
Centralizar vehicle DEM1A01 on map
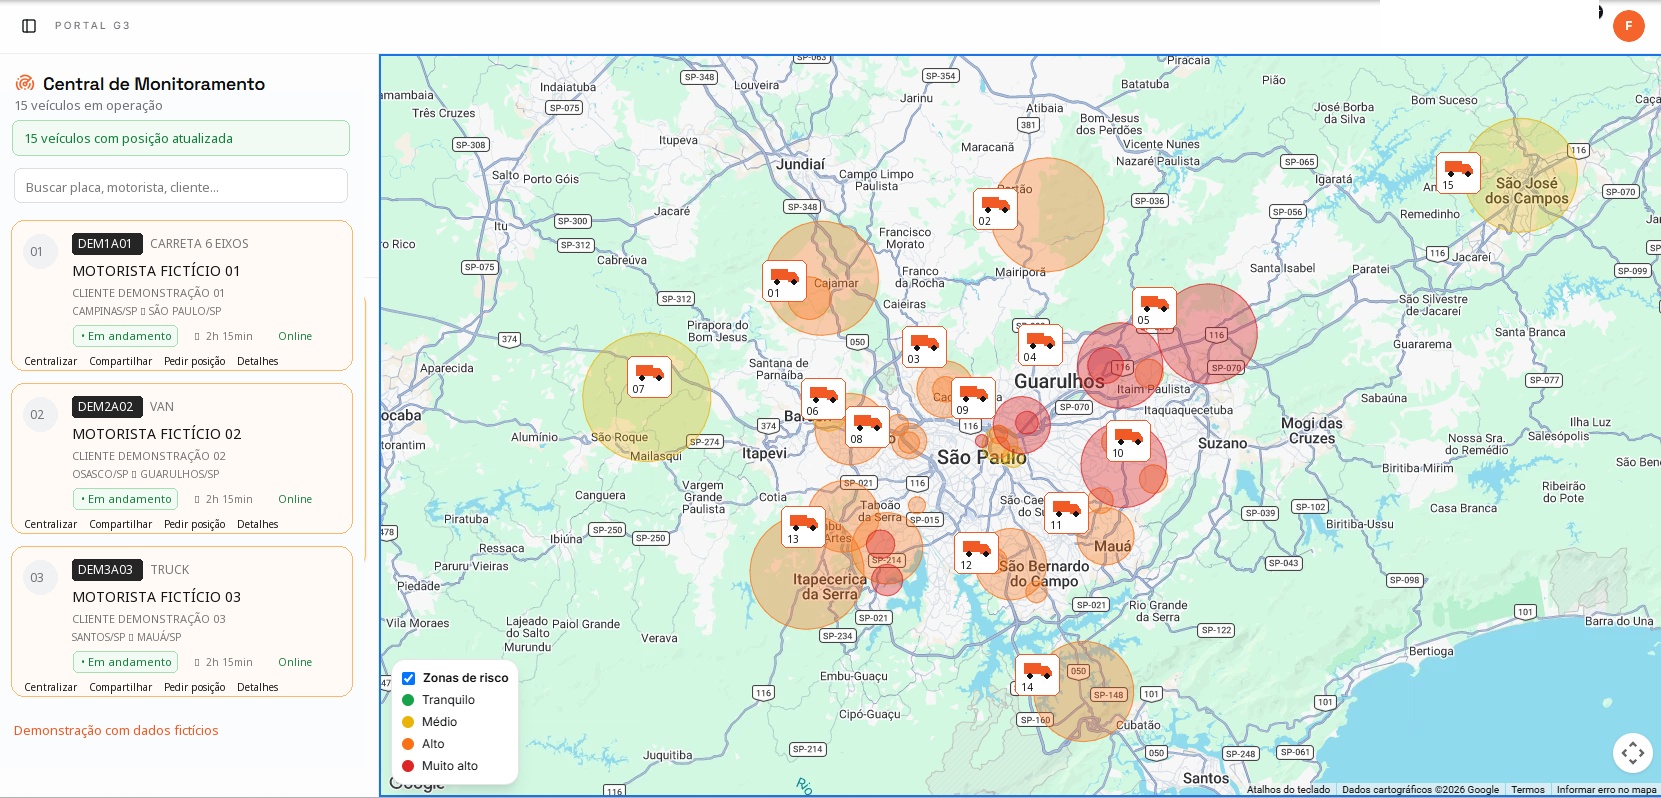pos(51,362)
